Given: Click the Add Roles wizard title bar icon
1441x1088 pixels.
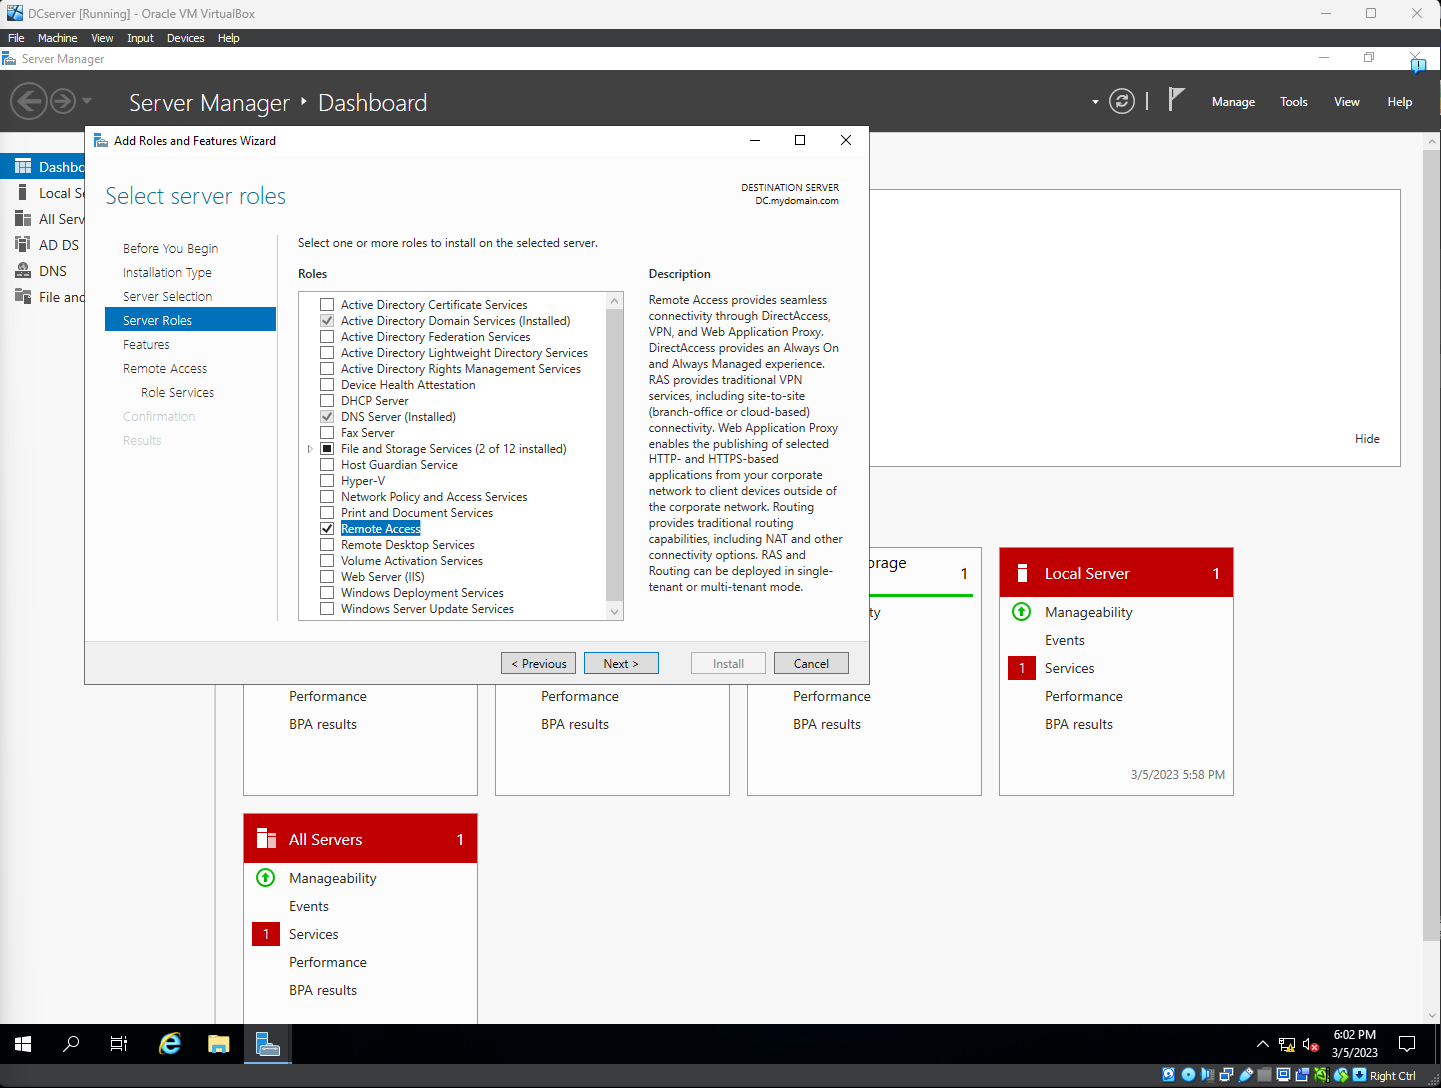Looking at the screenshot, I should pos(101,140).
